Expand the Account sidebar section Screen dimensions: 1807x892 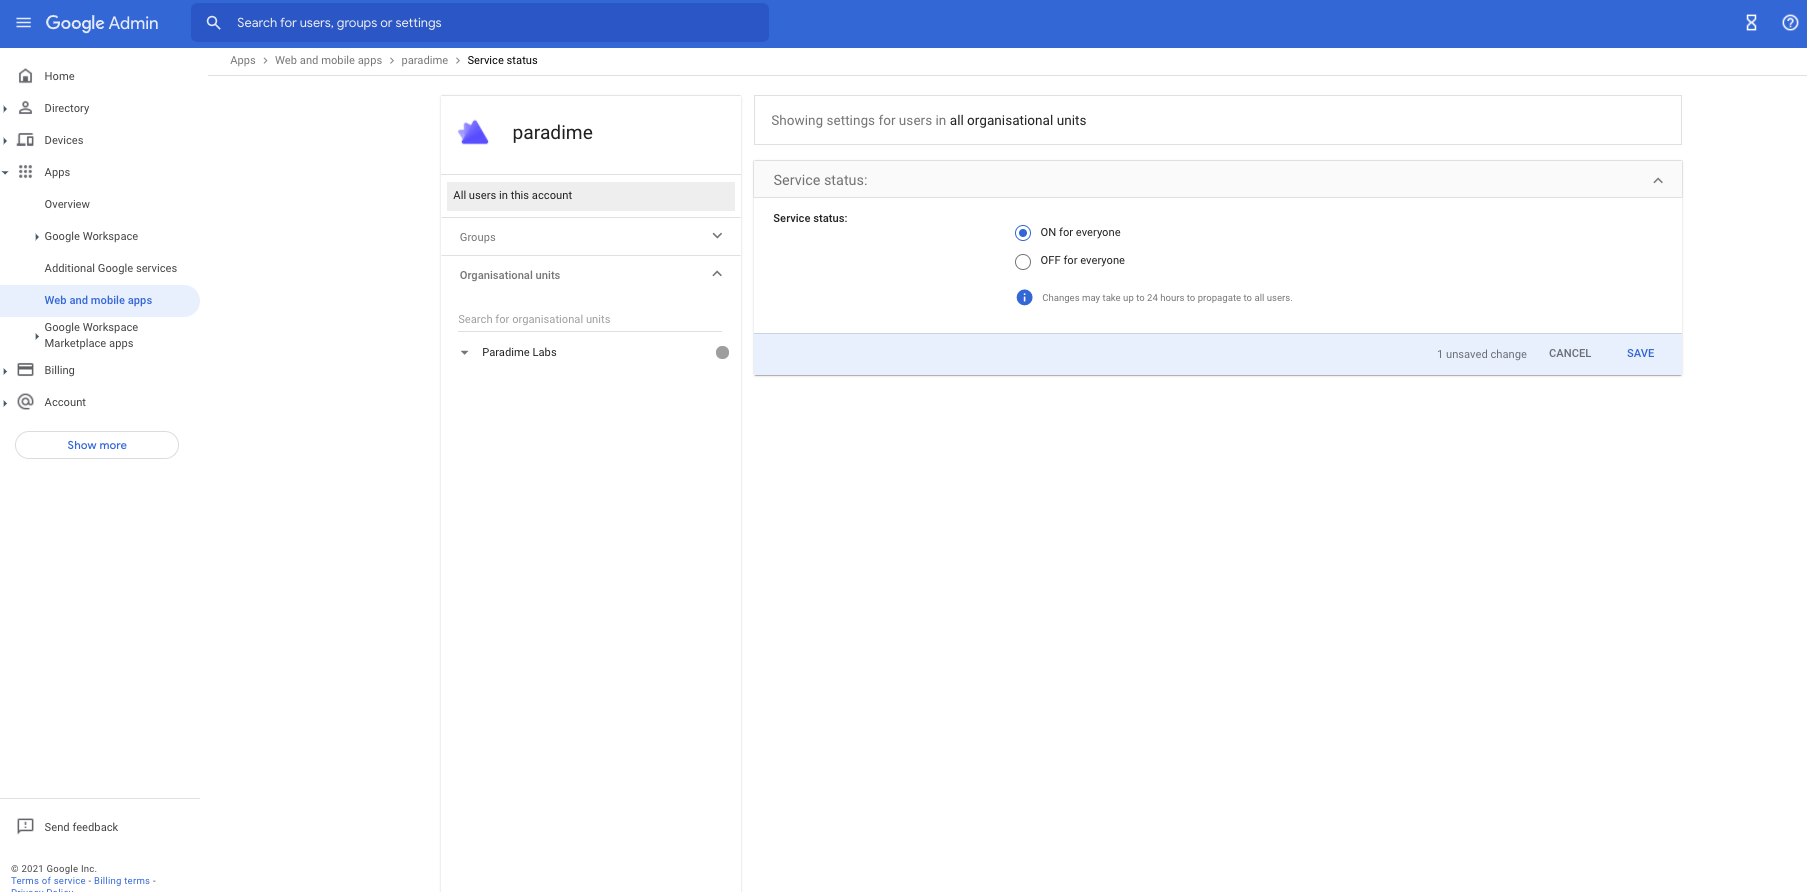[6, 403]
